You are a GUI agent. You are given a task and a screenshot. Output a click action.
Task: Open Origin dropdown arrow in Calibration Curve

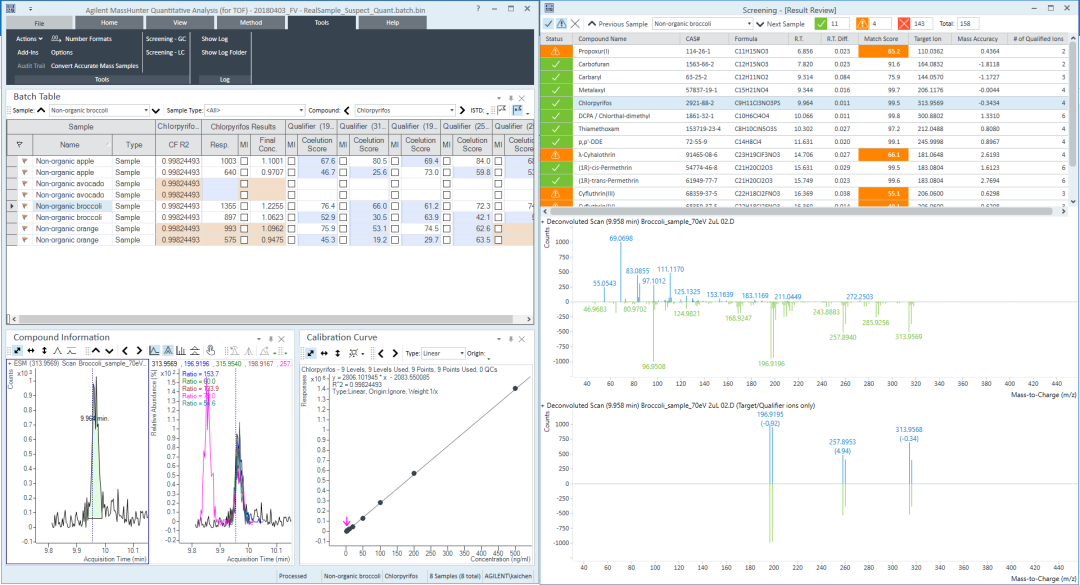489,357
